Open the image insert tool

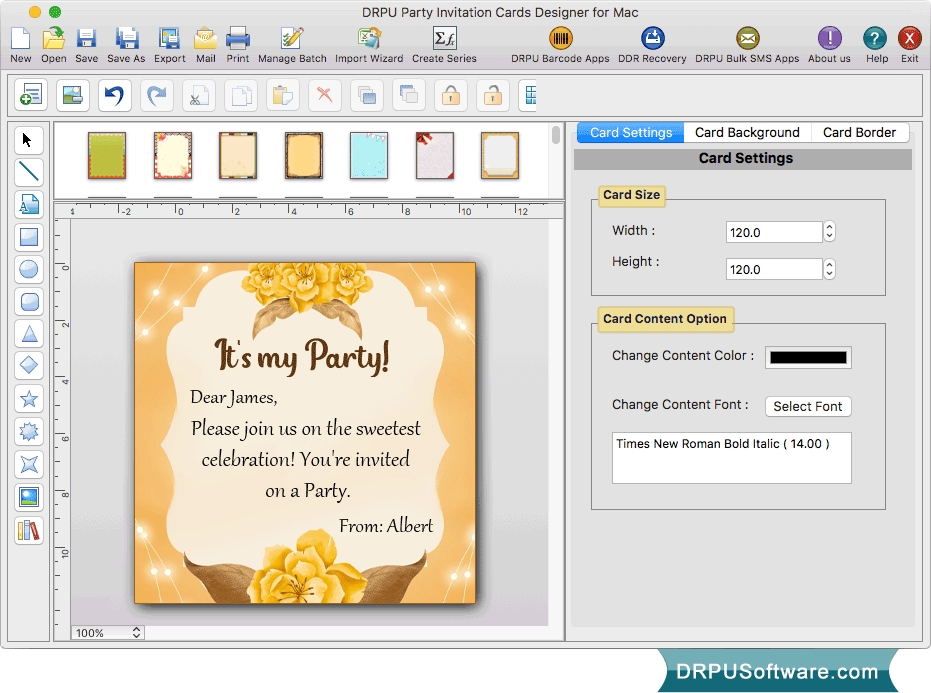pyautogui.click(x=28, y=497)
